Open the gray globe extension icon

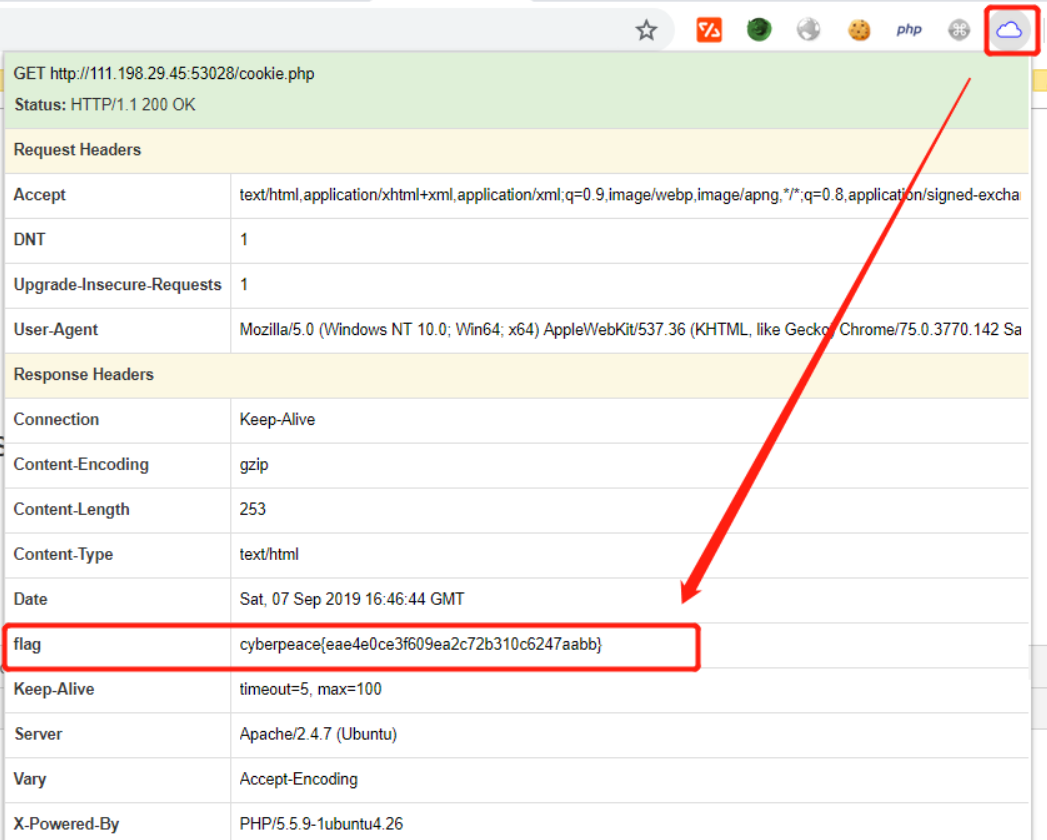pyautogui.click(x=809, y=29)
